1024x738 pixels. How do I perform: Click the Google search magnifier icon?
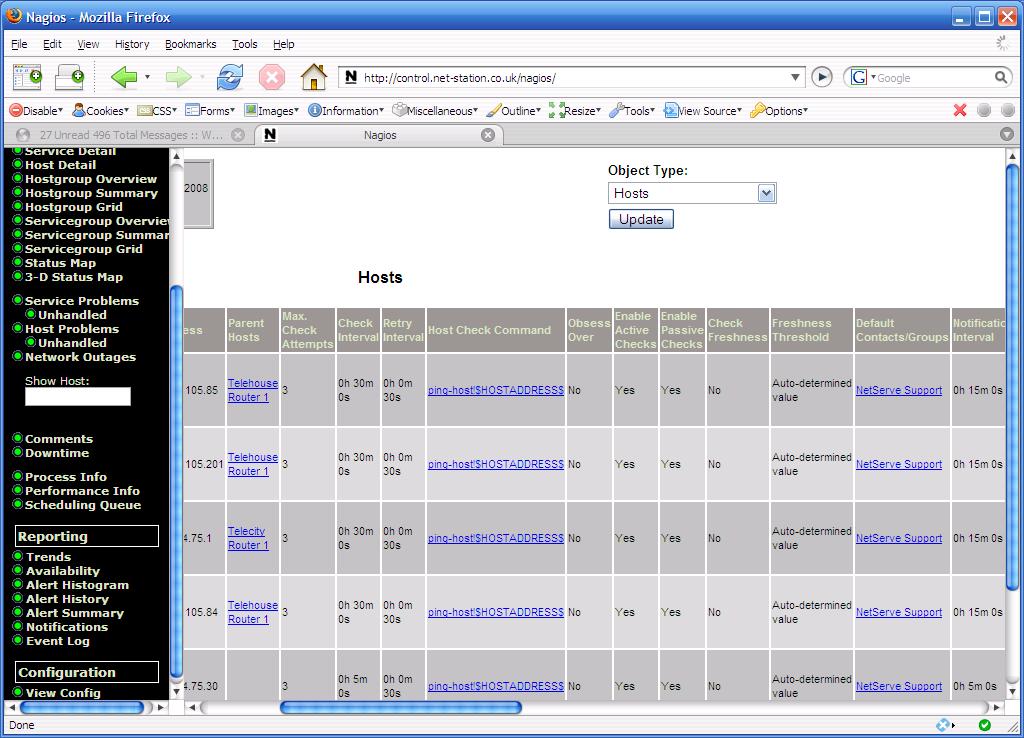pos(1000,78)
